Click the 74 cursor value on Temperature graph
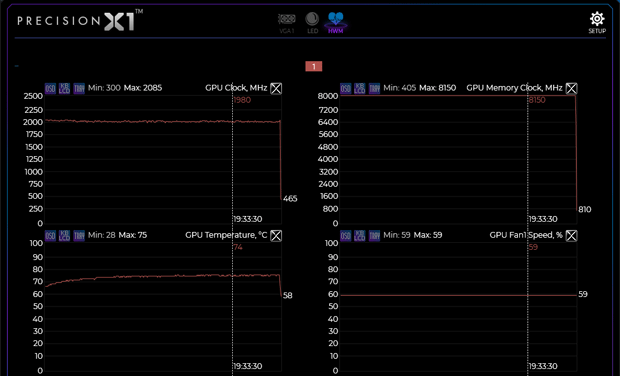 [238, 248]
